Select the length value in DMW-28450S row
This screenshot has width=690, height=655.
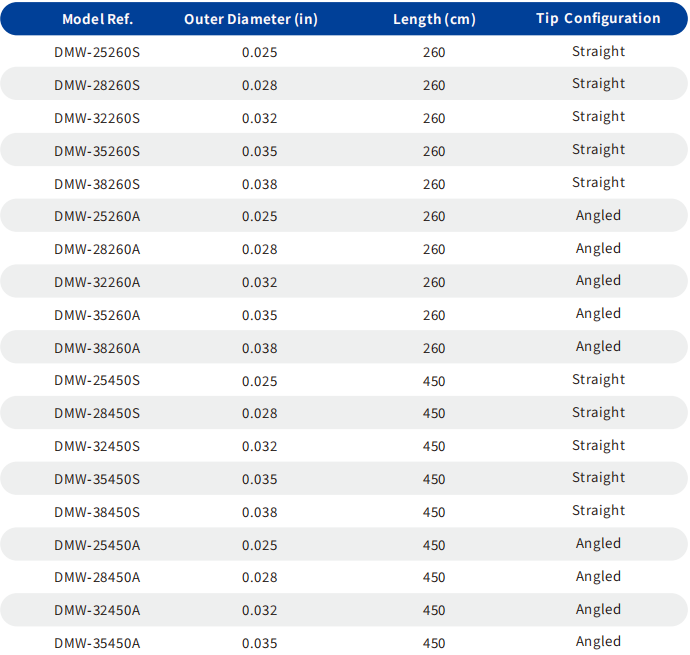[434, 413]
